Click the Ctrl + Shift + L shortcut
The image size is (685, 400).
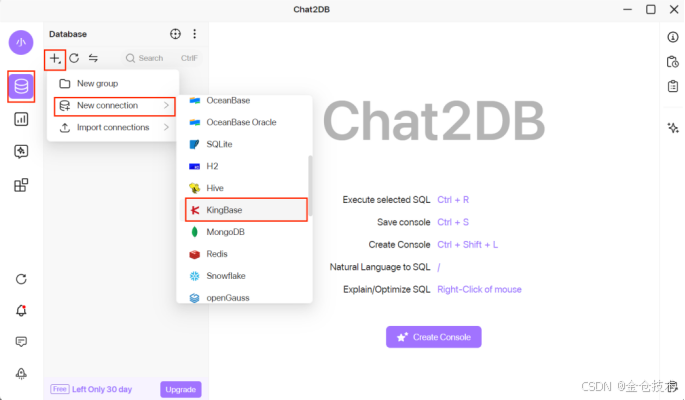tap(467, 245)
